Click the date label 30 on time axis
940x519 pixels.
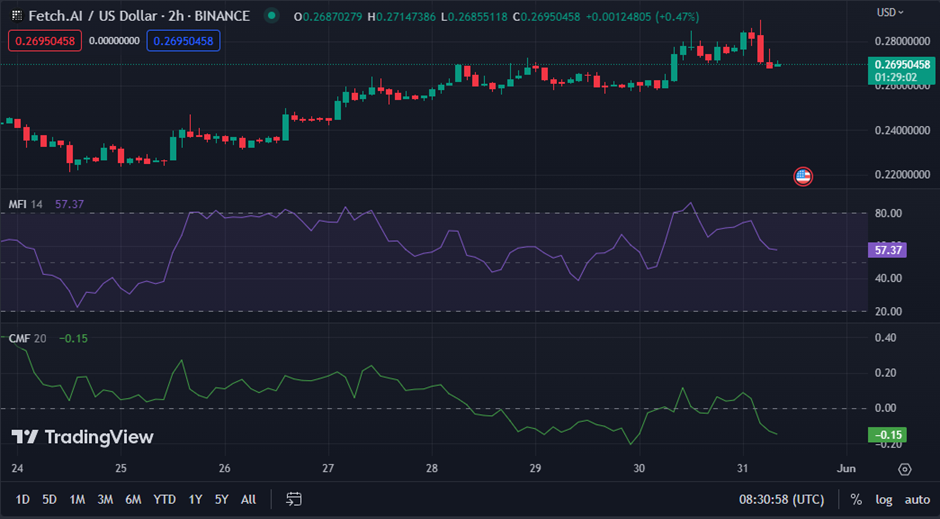tap(639, 469)
